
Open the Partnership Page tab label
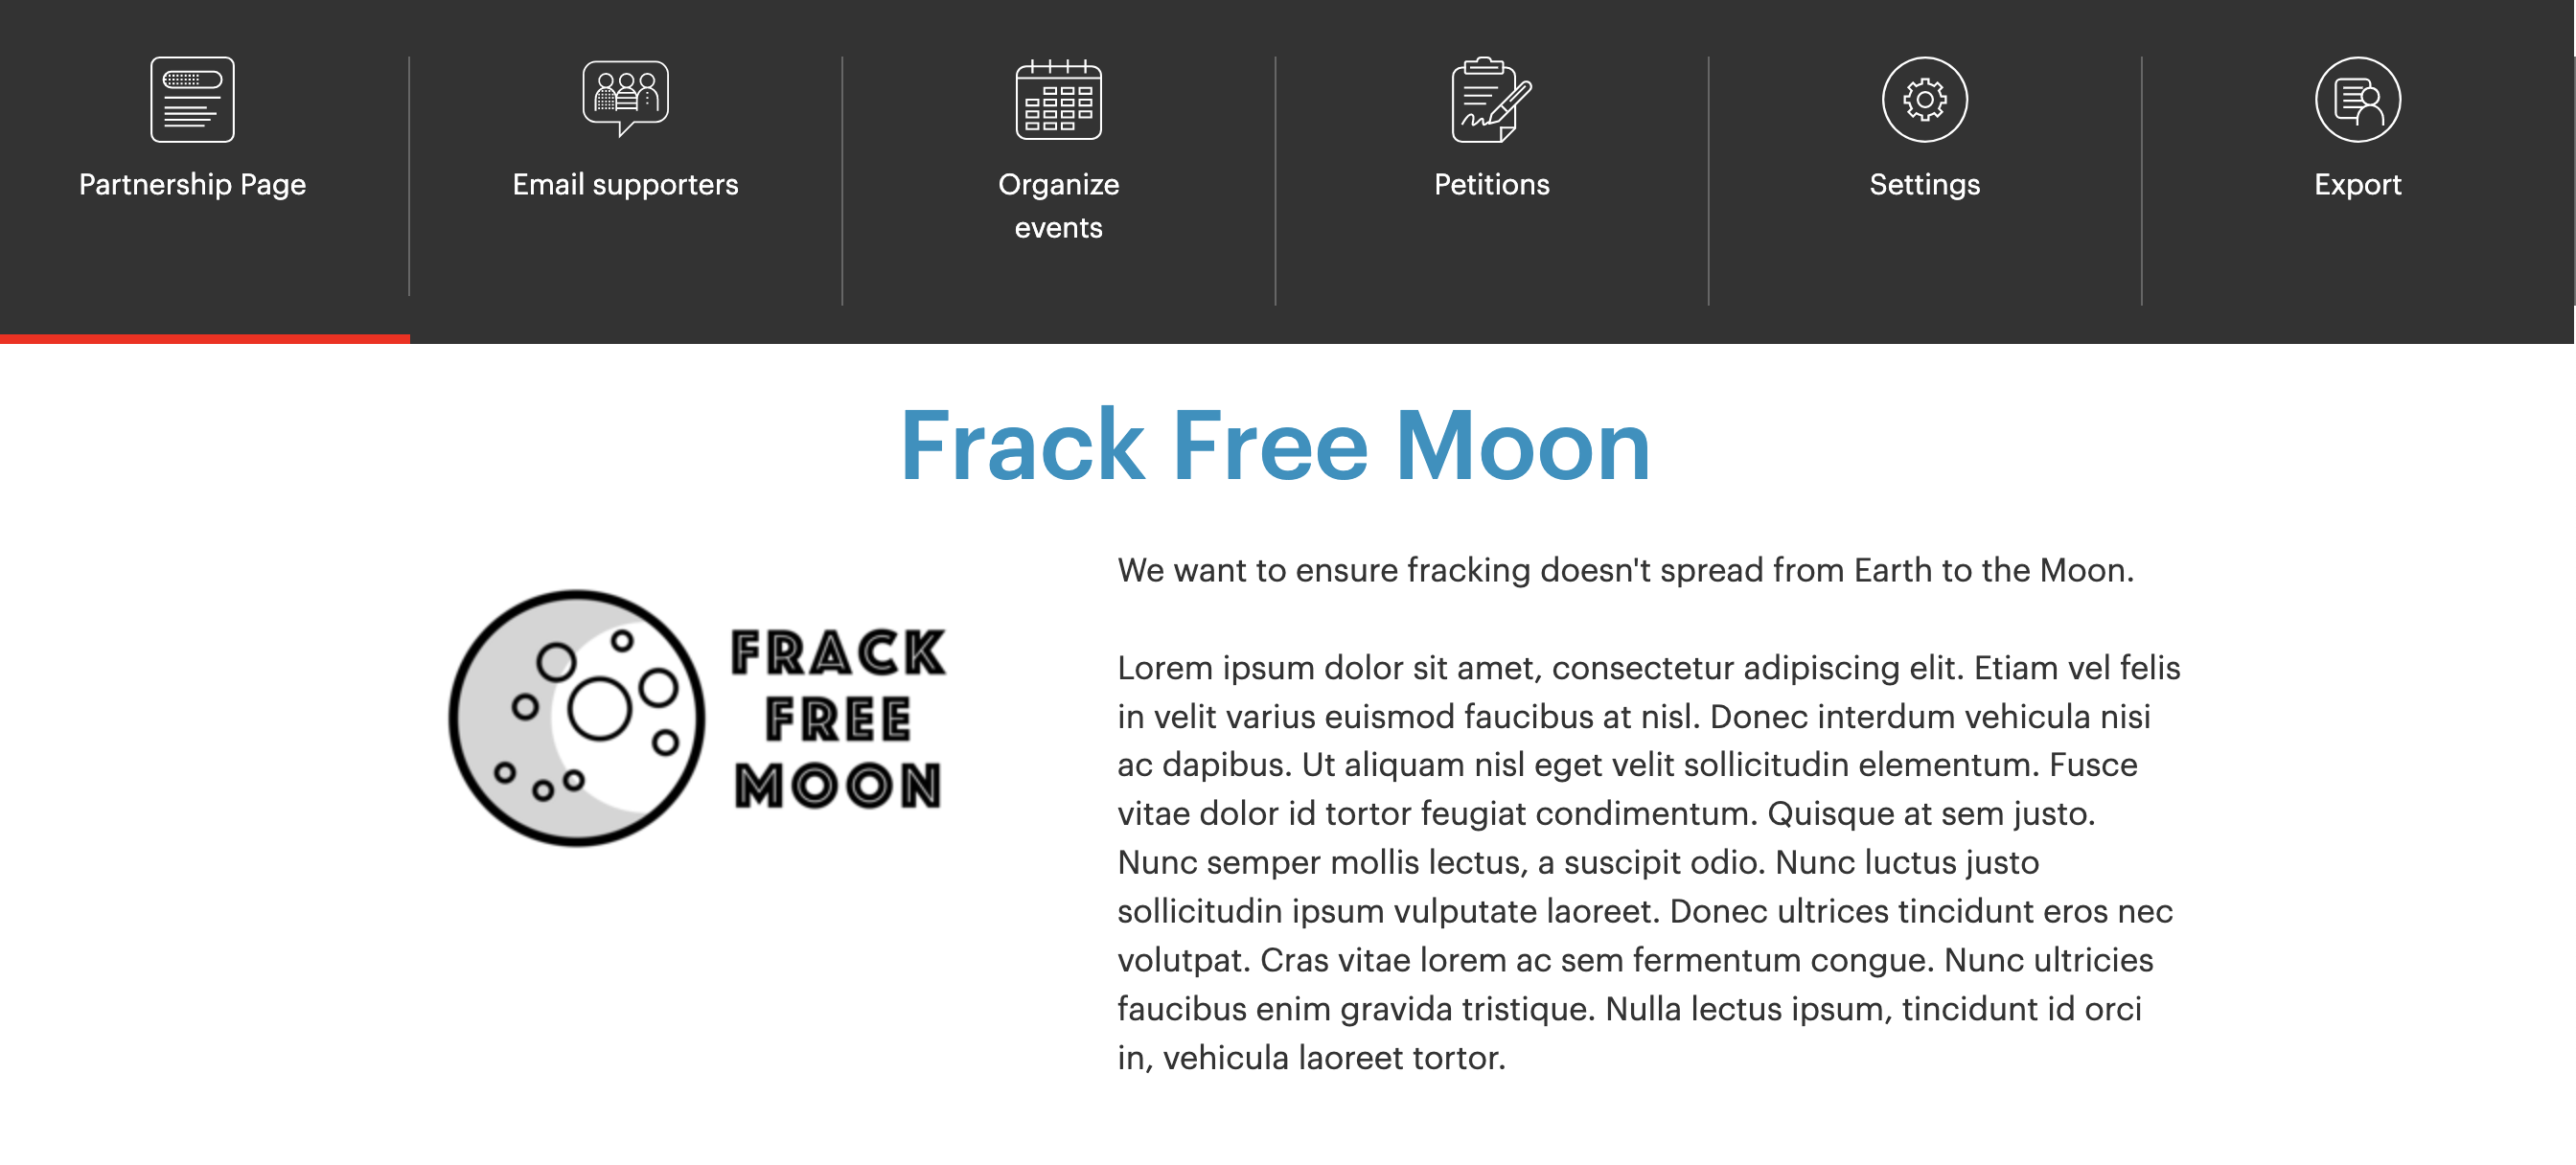pyautogui.click(x=192, y=184)
